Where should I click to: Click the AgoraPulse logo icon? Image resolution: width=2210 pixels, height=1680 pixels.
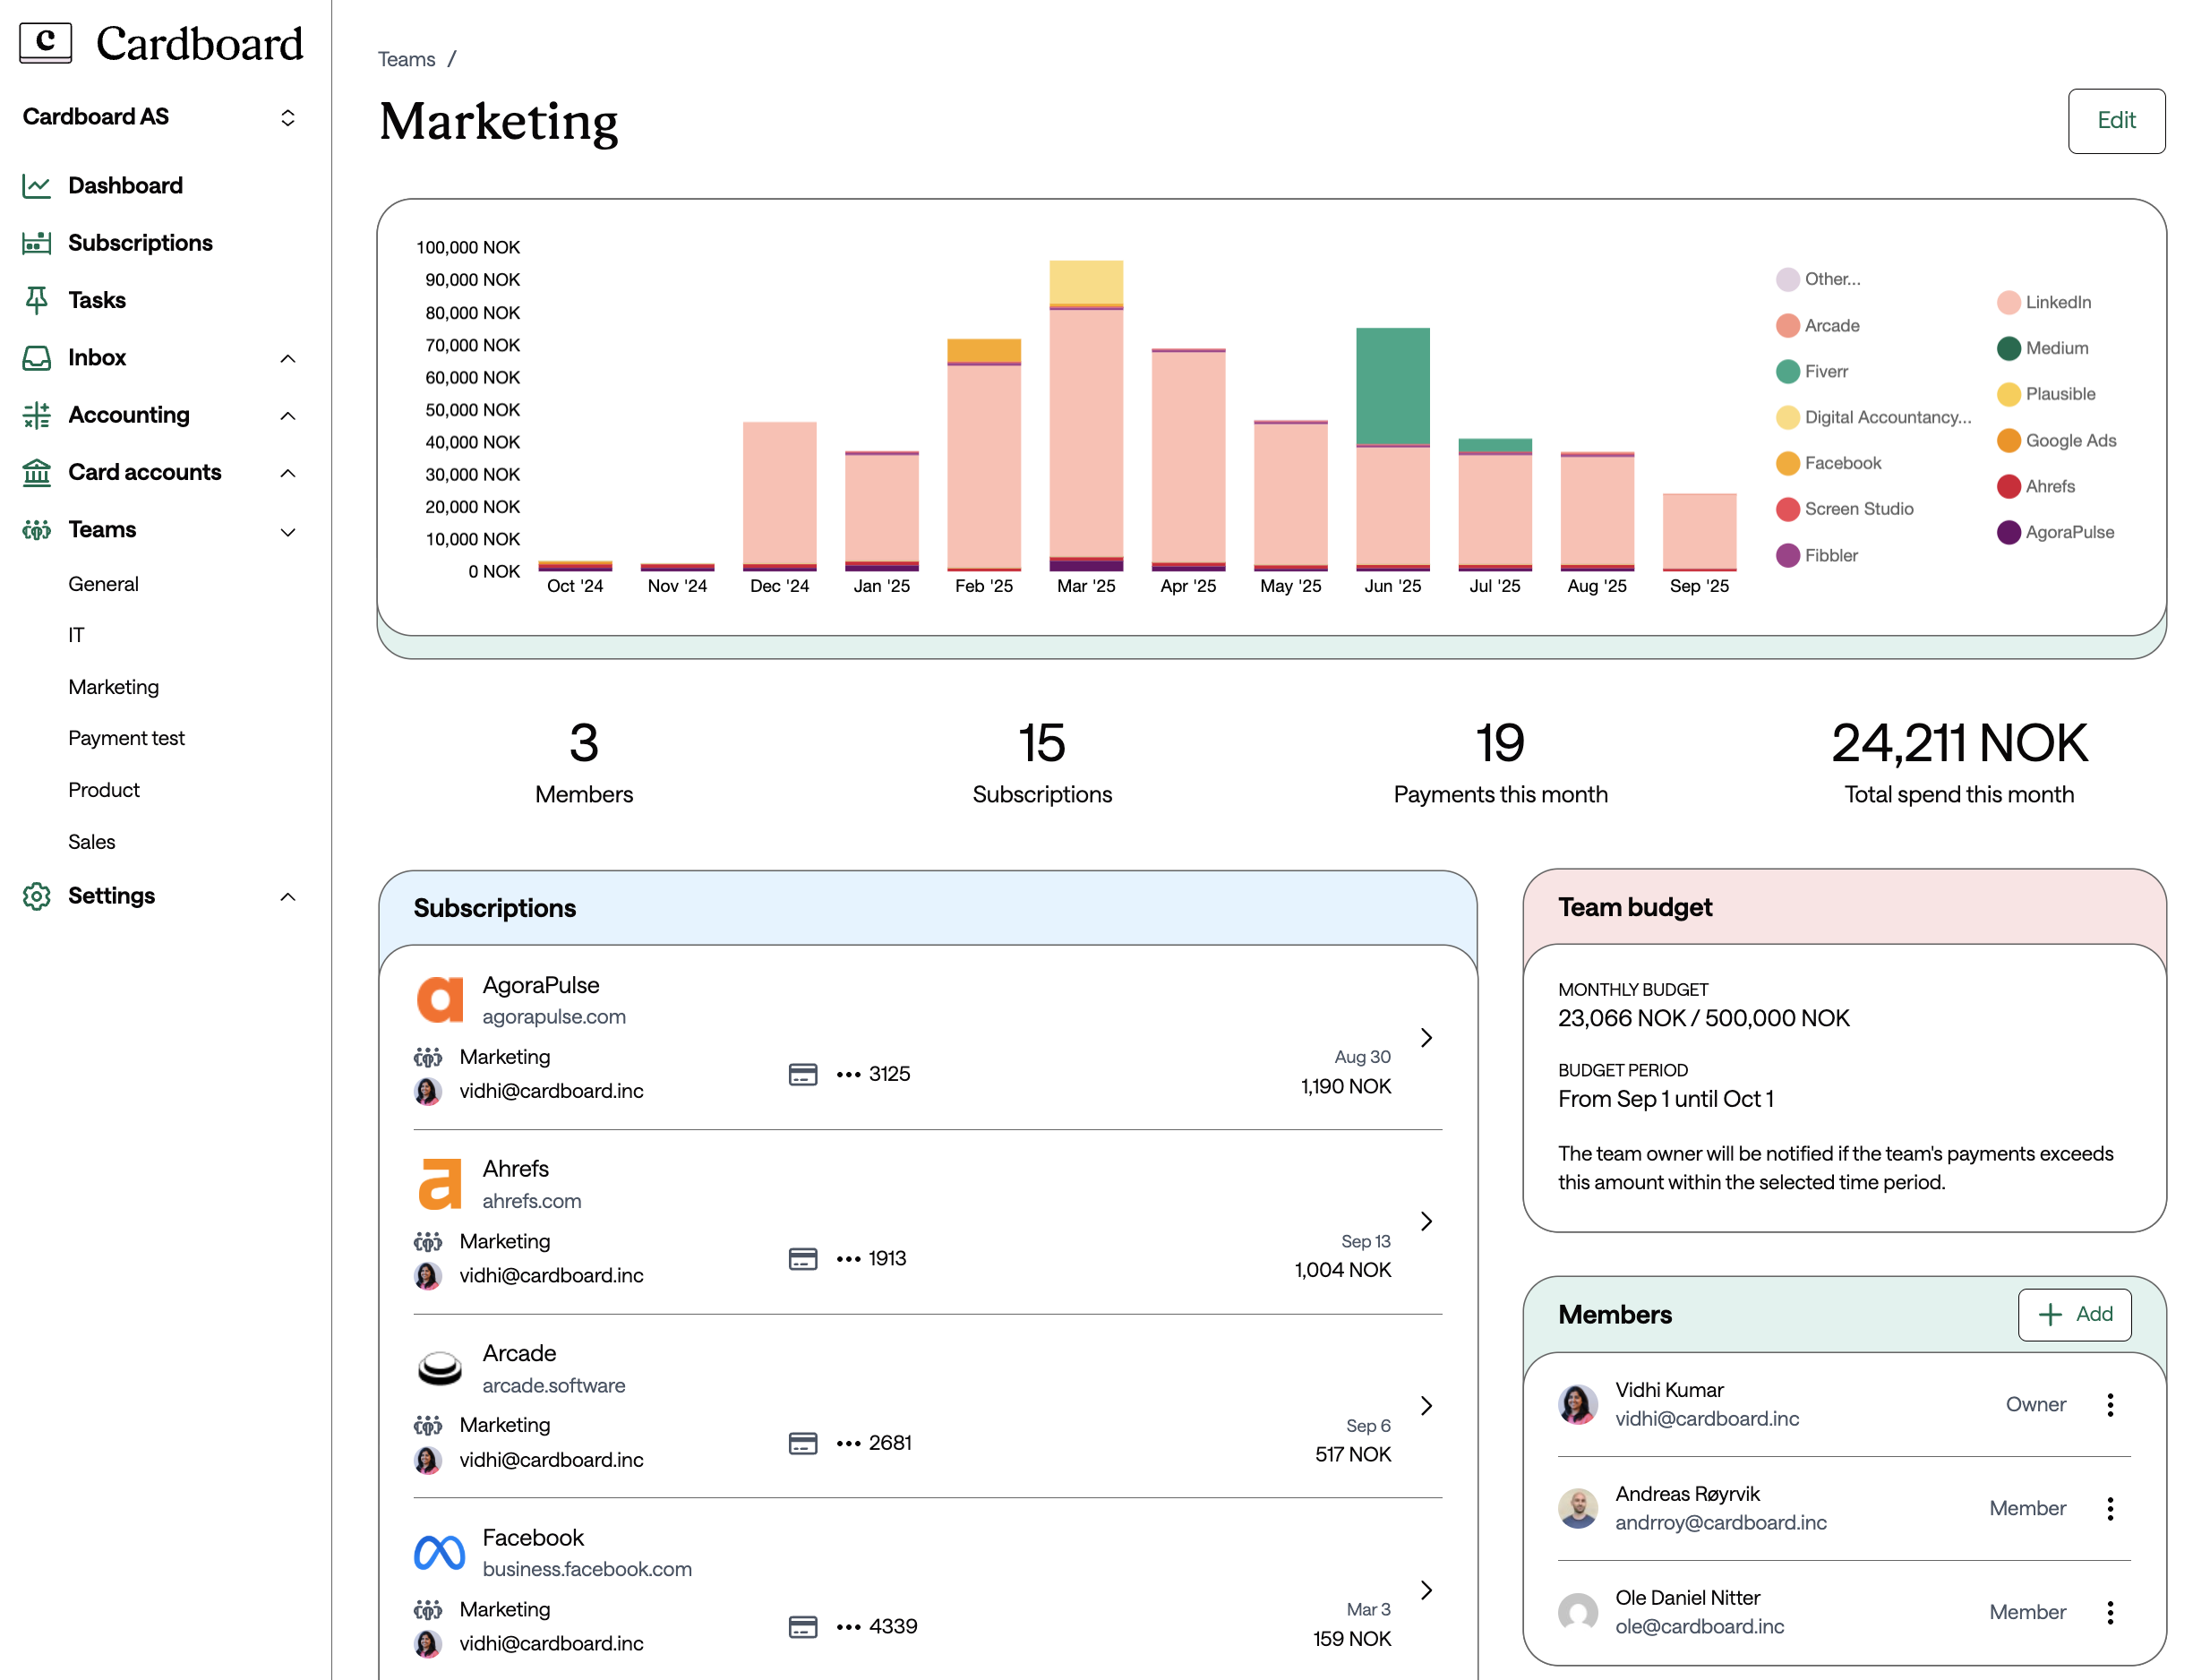[x=439, y=1000]
